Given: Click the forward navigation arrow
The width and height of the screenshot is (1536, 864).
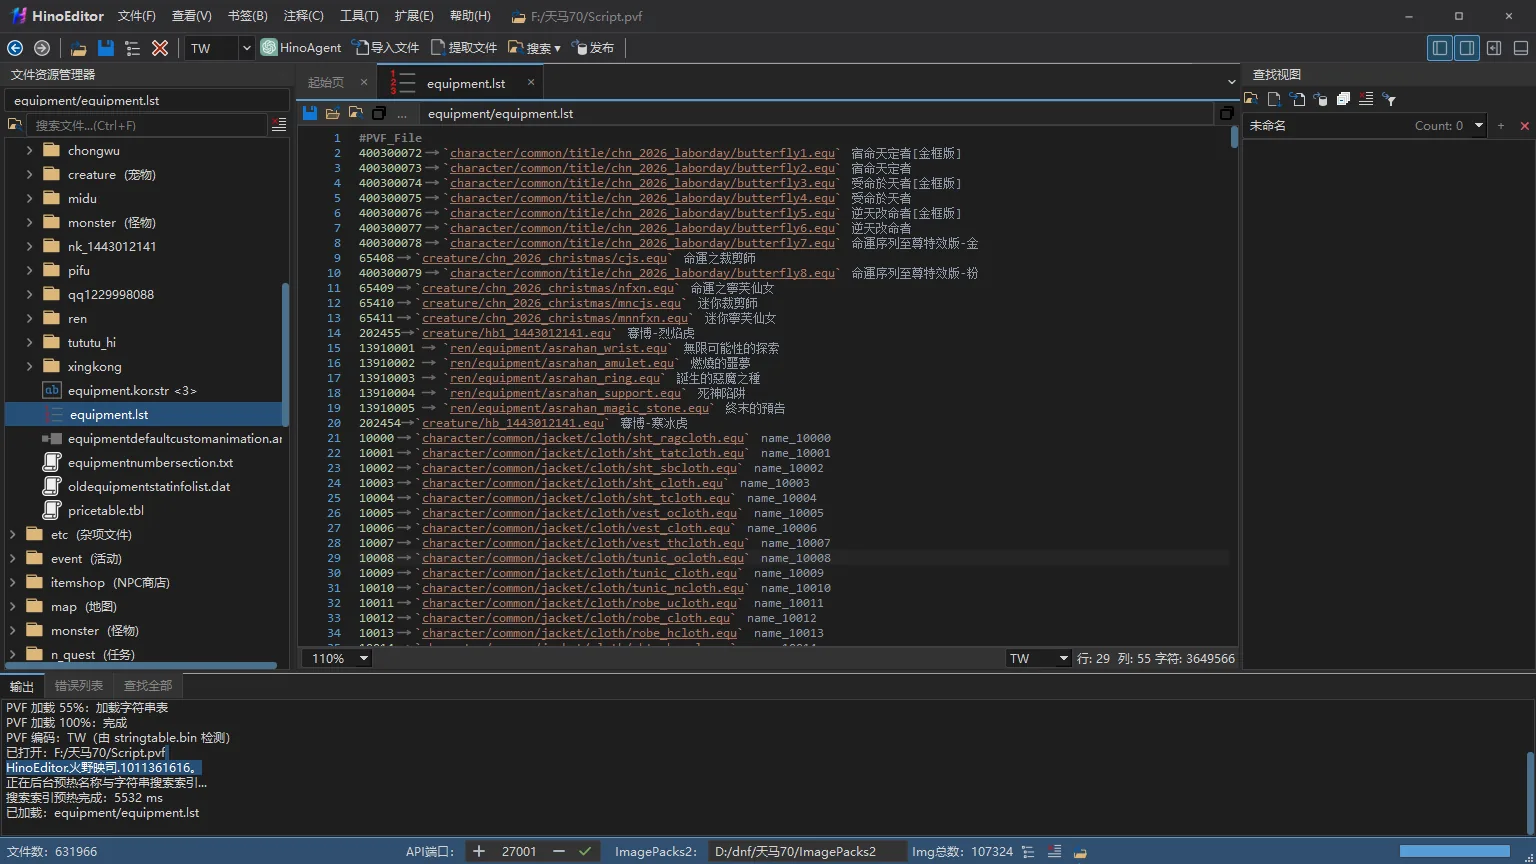Looking at the screenshot, I should (42, 48).
